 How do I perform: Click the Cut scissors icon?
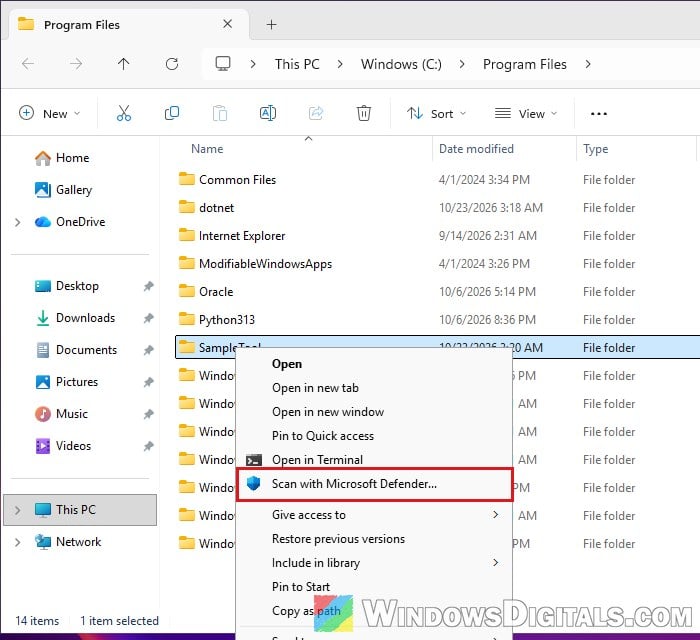[x=124, y=113]
